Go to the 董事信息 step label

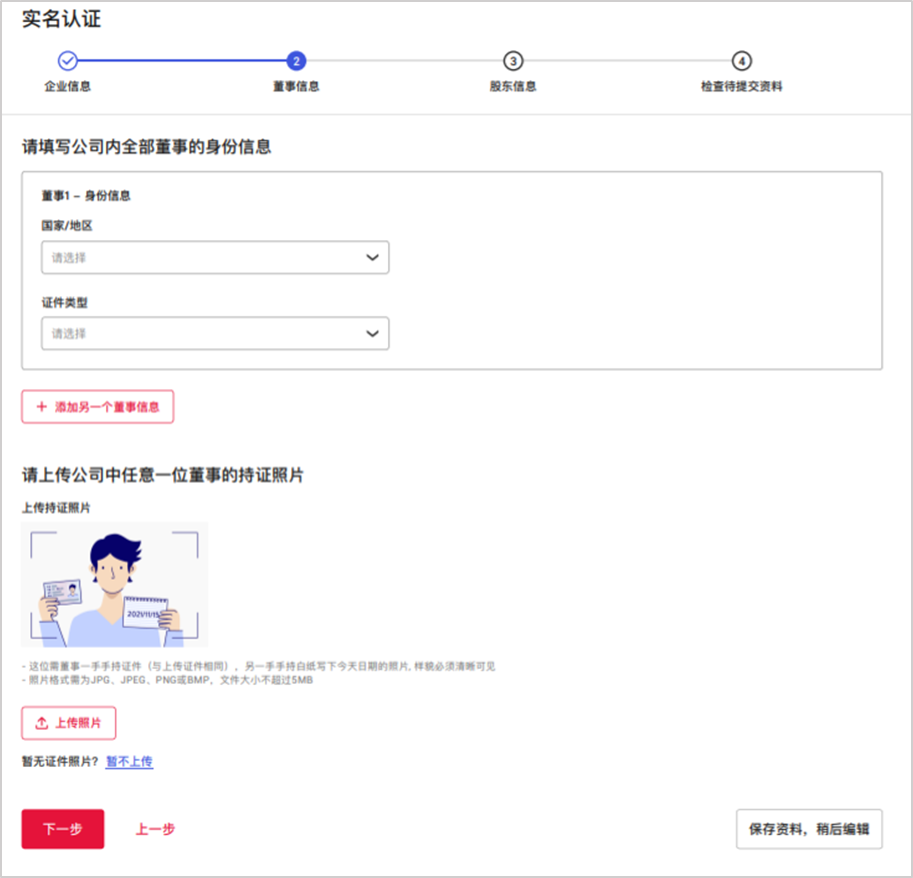click(296, 86)
